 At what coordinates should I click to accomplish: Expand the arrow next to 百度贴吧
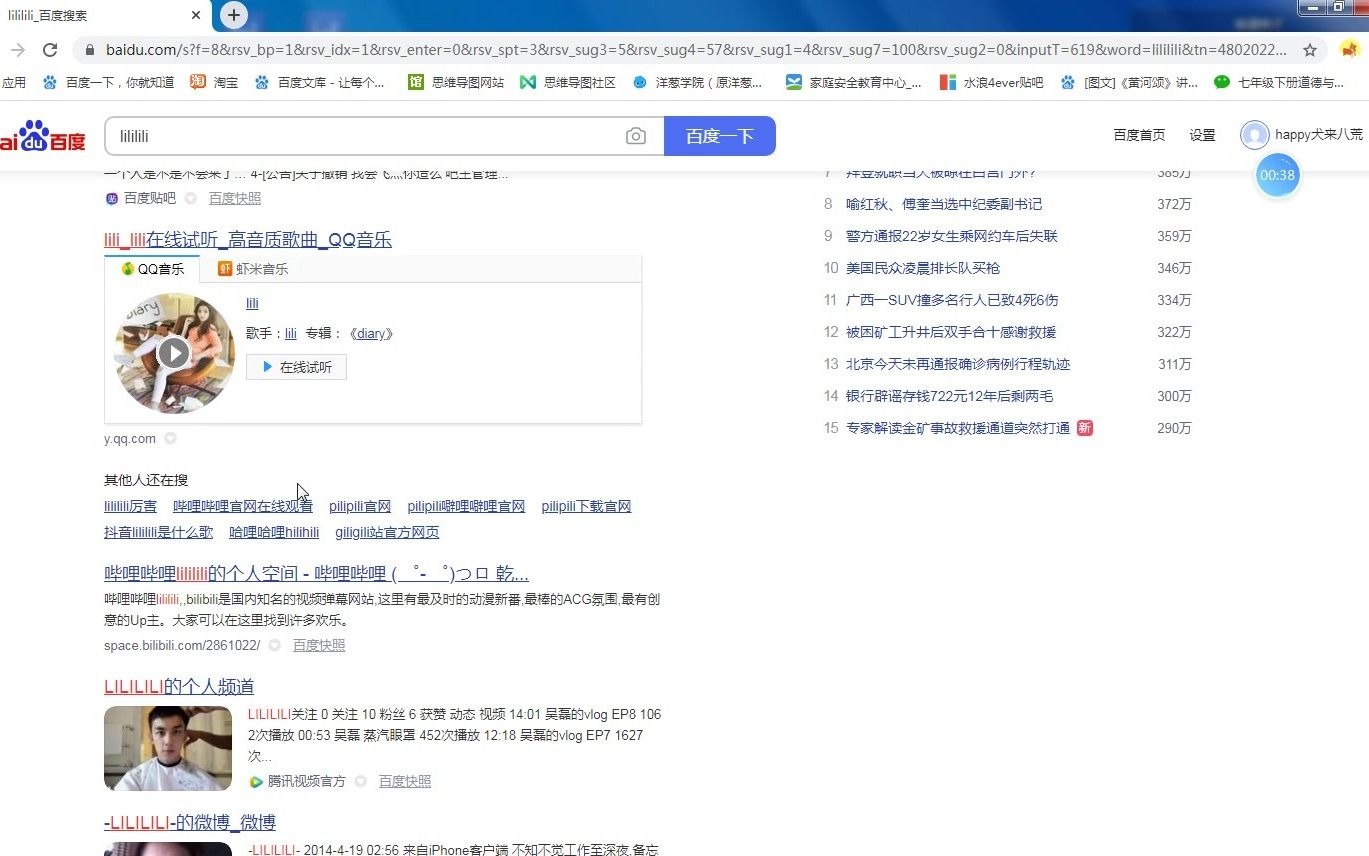click(190, 198)
